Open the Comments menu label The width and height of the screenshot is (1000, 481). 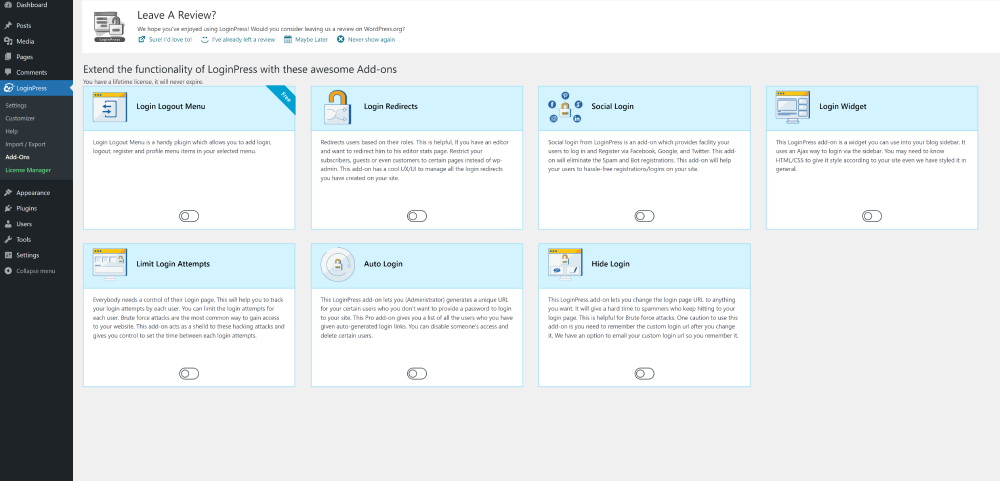32,72
